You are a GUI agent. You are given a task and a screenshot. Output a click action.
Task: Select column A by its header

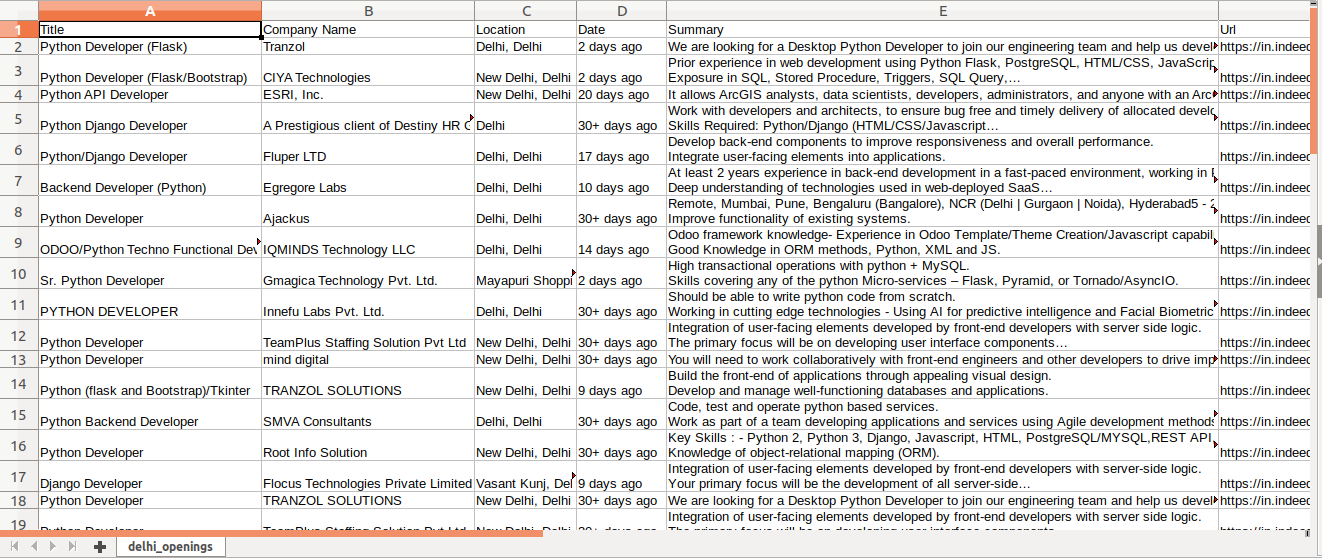coord(150,11)
